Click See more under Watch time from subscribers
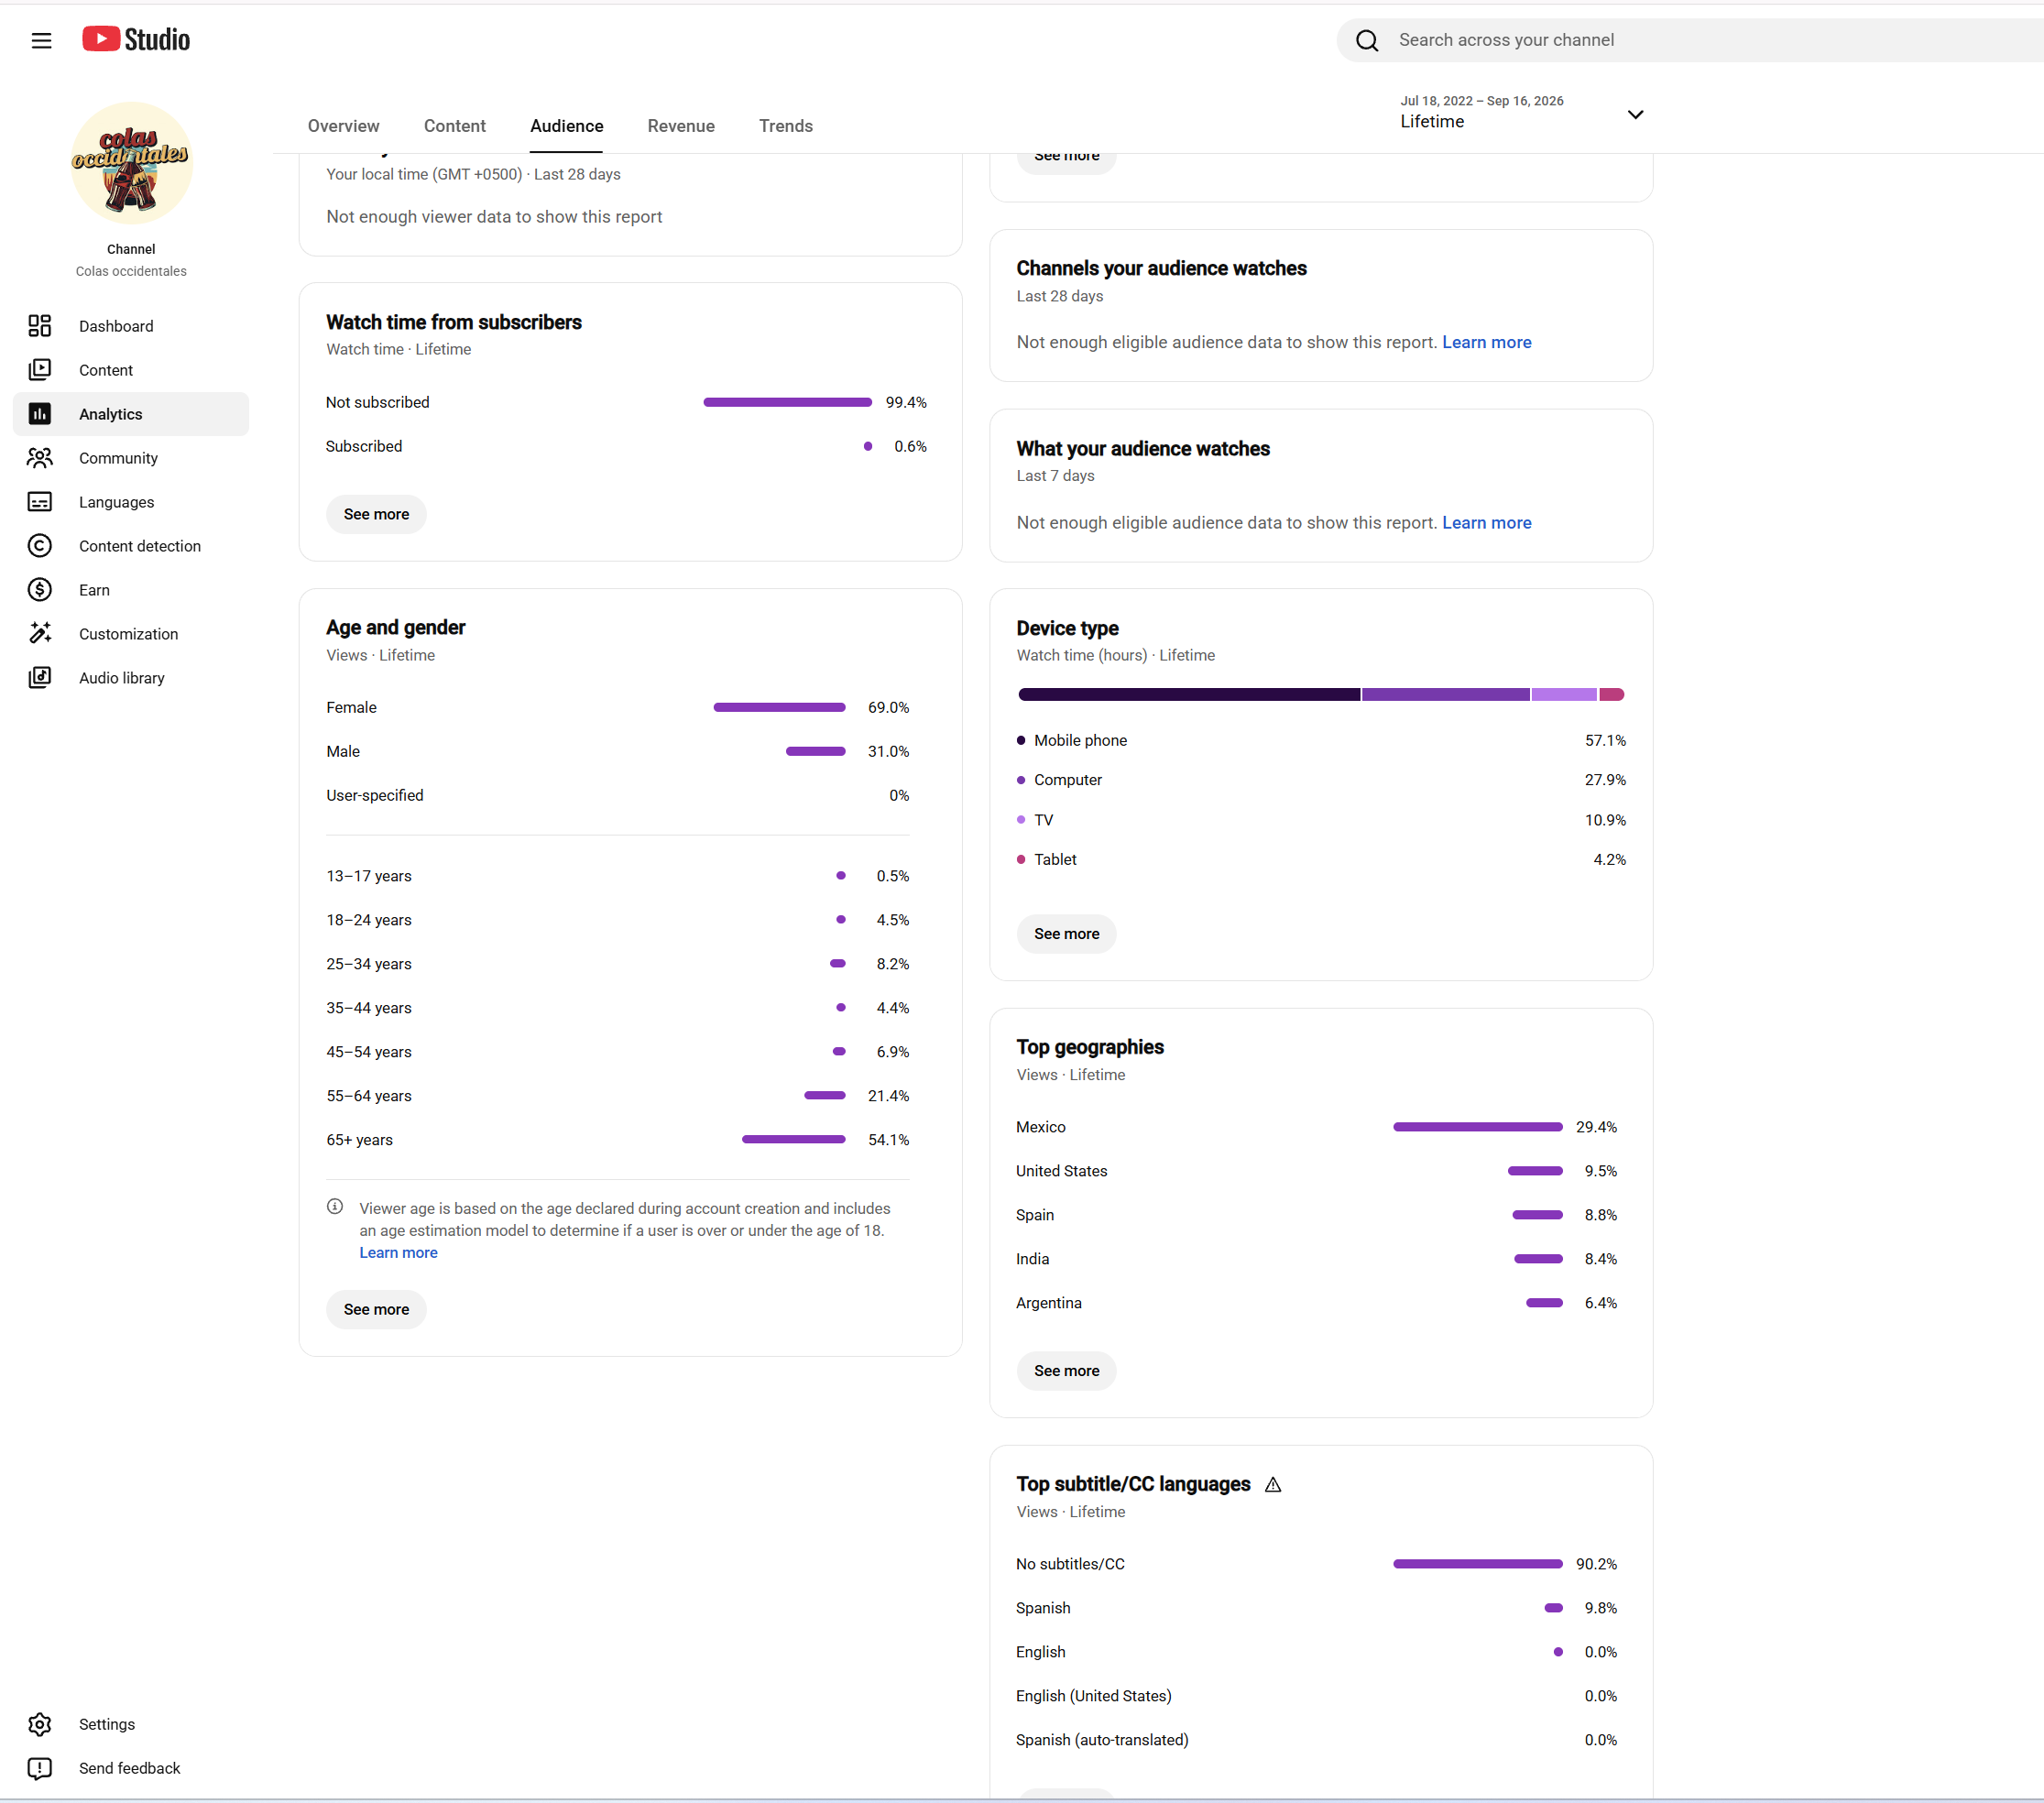The image size is (2044, 1803). click(x=376, y=514)
